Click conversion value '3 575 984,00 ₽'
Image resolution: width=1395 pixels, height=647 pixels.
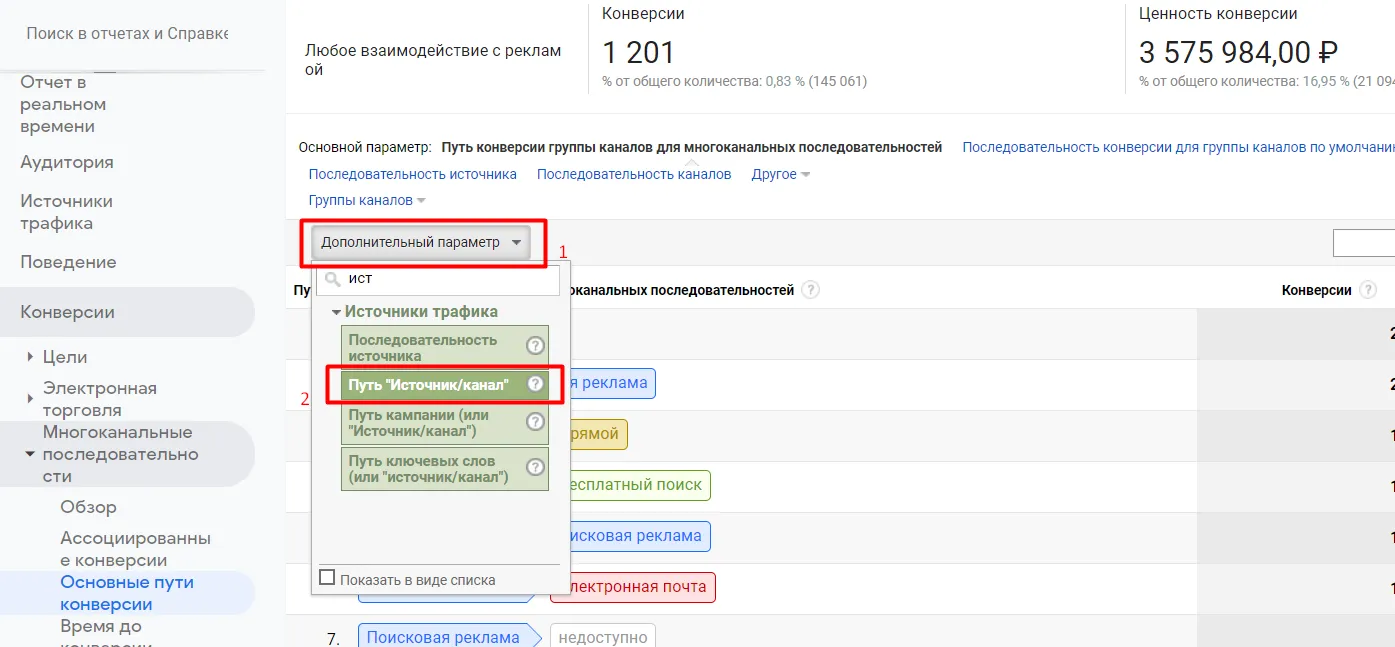[1238, 52]
